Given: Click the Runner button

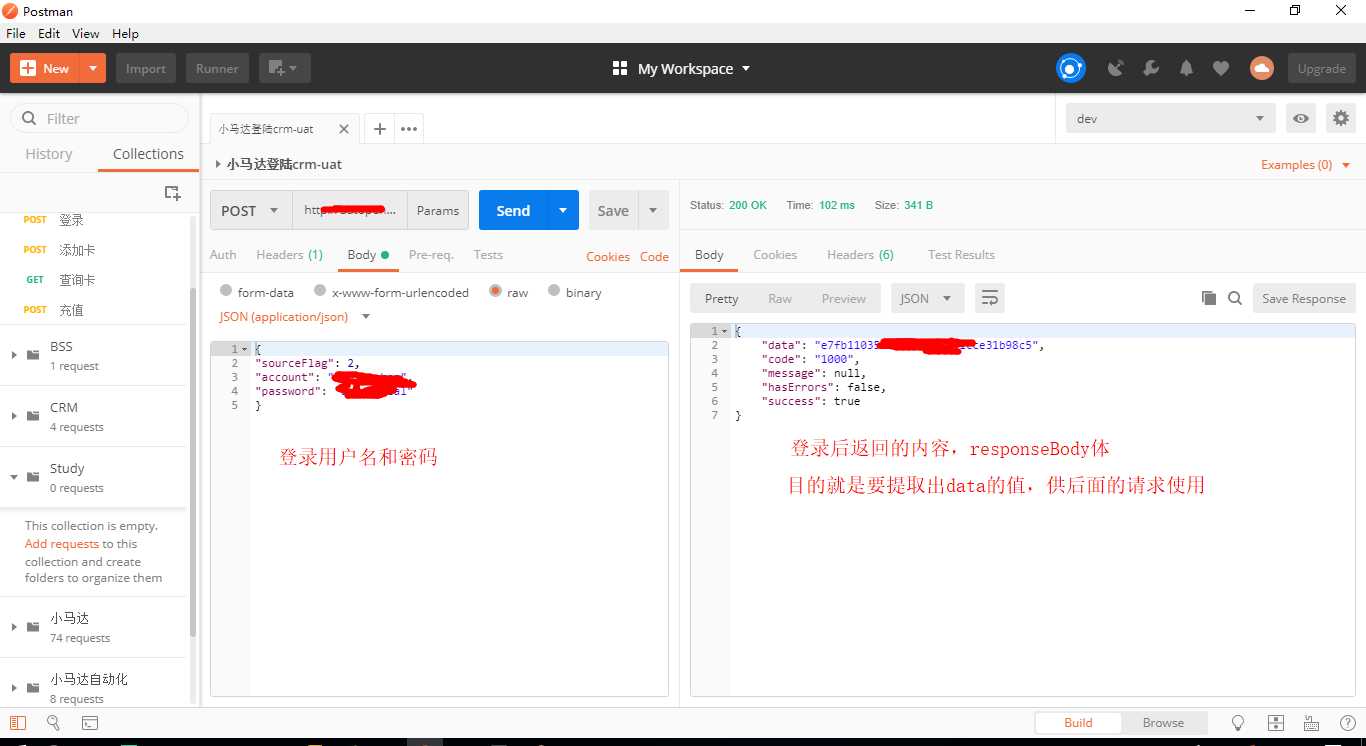Looking at the screenshot, I should 217,68.
